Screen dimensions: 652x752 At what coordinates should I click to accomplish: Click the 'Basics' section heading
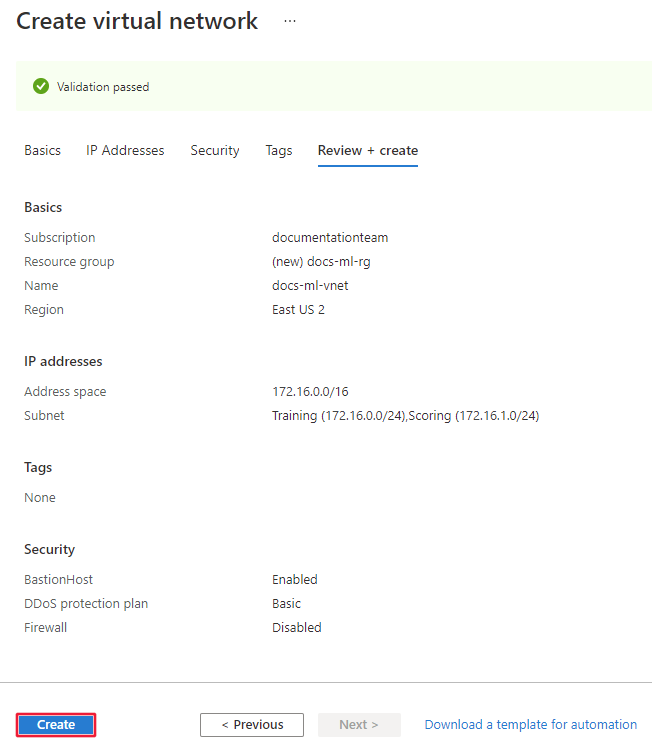click(x=43, y=207)
